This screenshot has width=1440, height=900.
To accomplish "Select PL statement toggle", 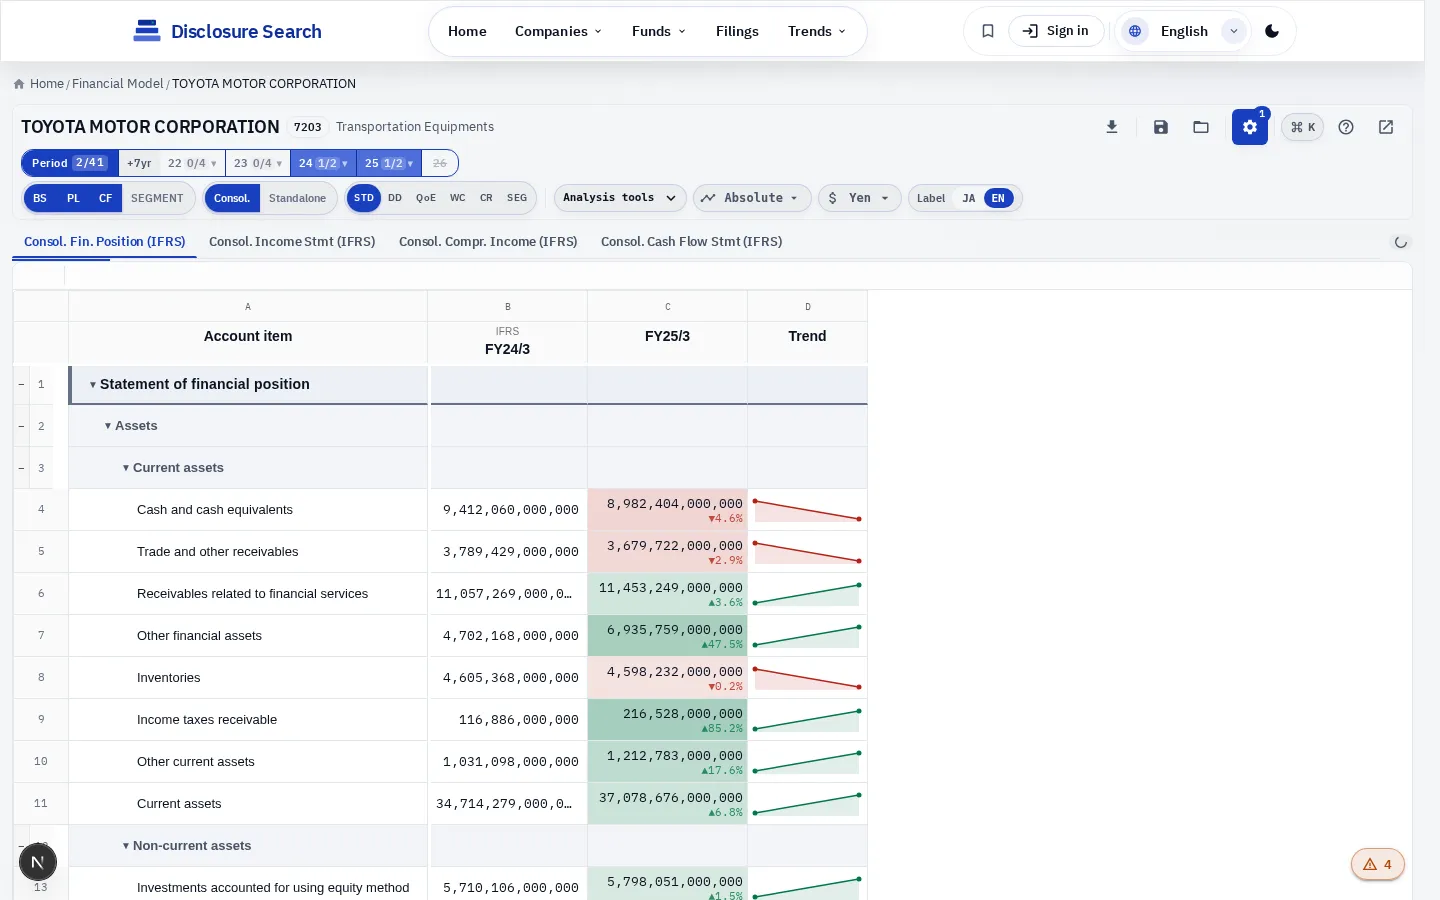I will (x=73, y=198).
